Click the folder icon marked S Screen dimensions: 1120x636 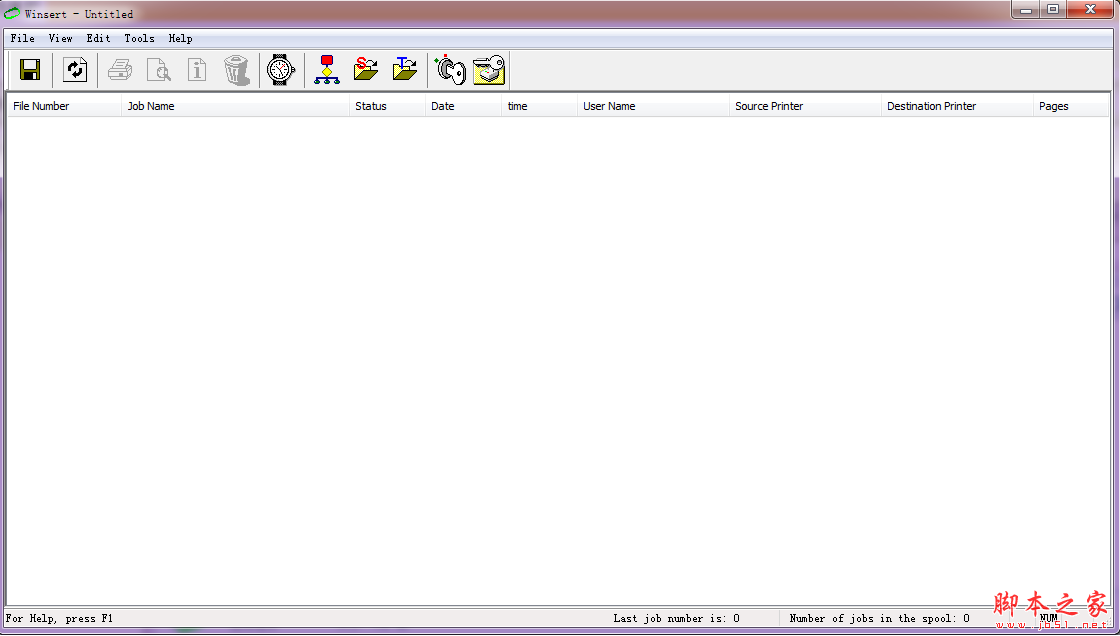click(366, 70)
